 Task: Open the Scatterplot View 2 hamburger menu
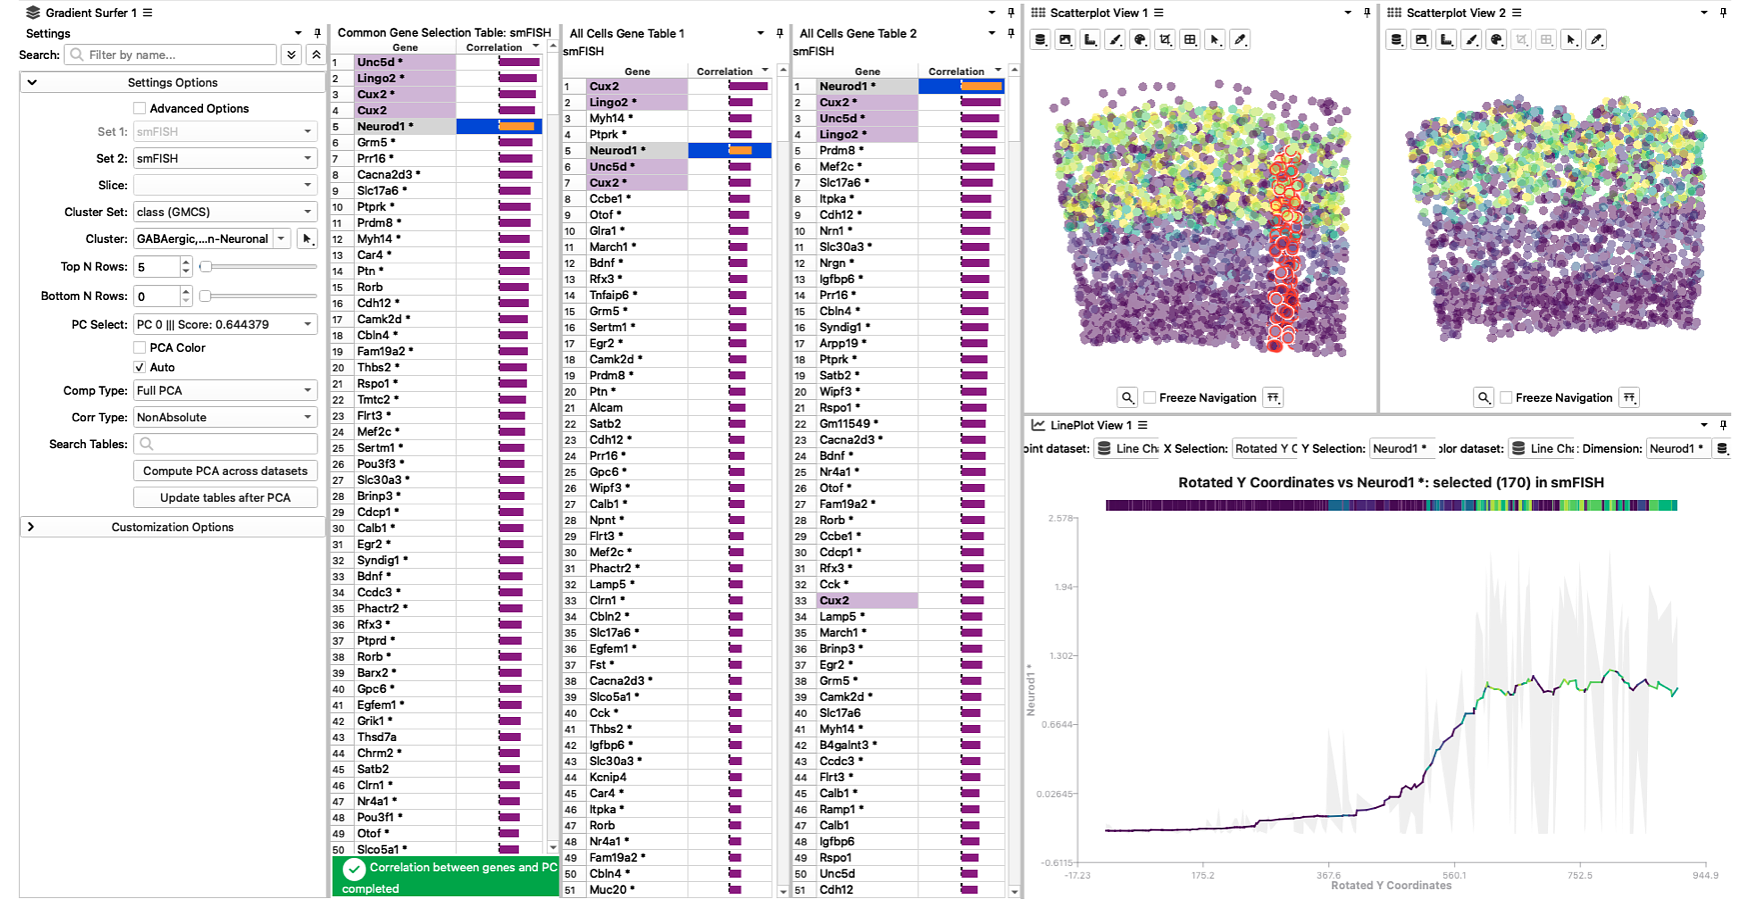point(1517,13)
